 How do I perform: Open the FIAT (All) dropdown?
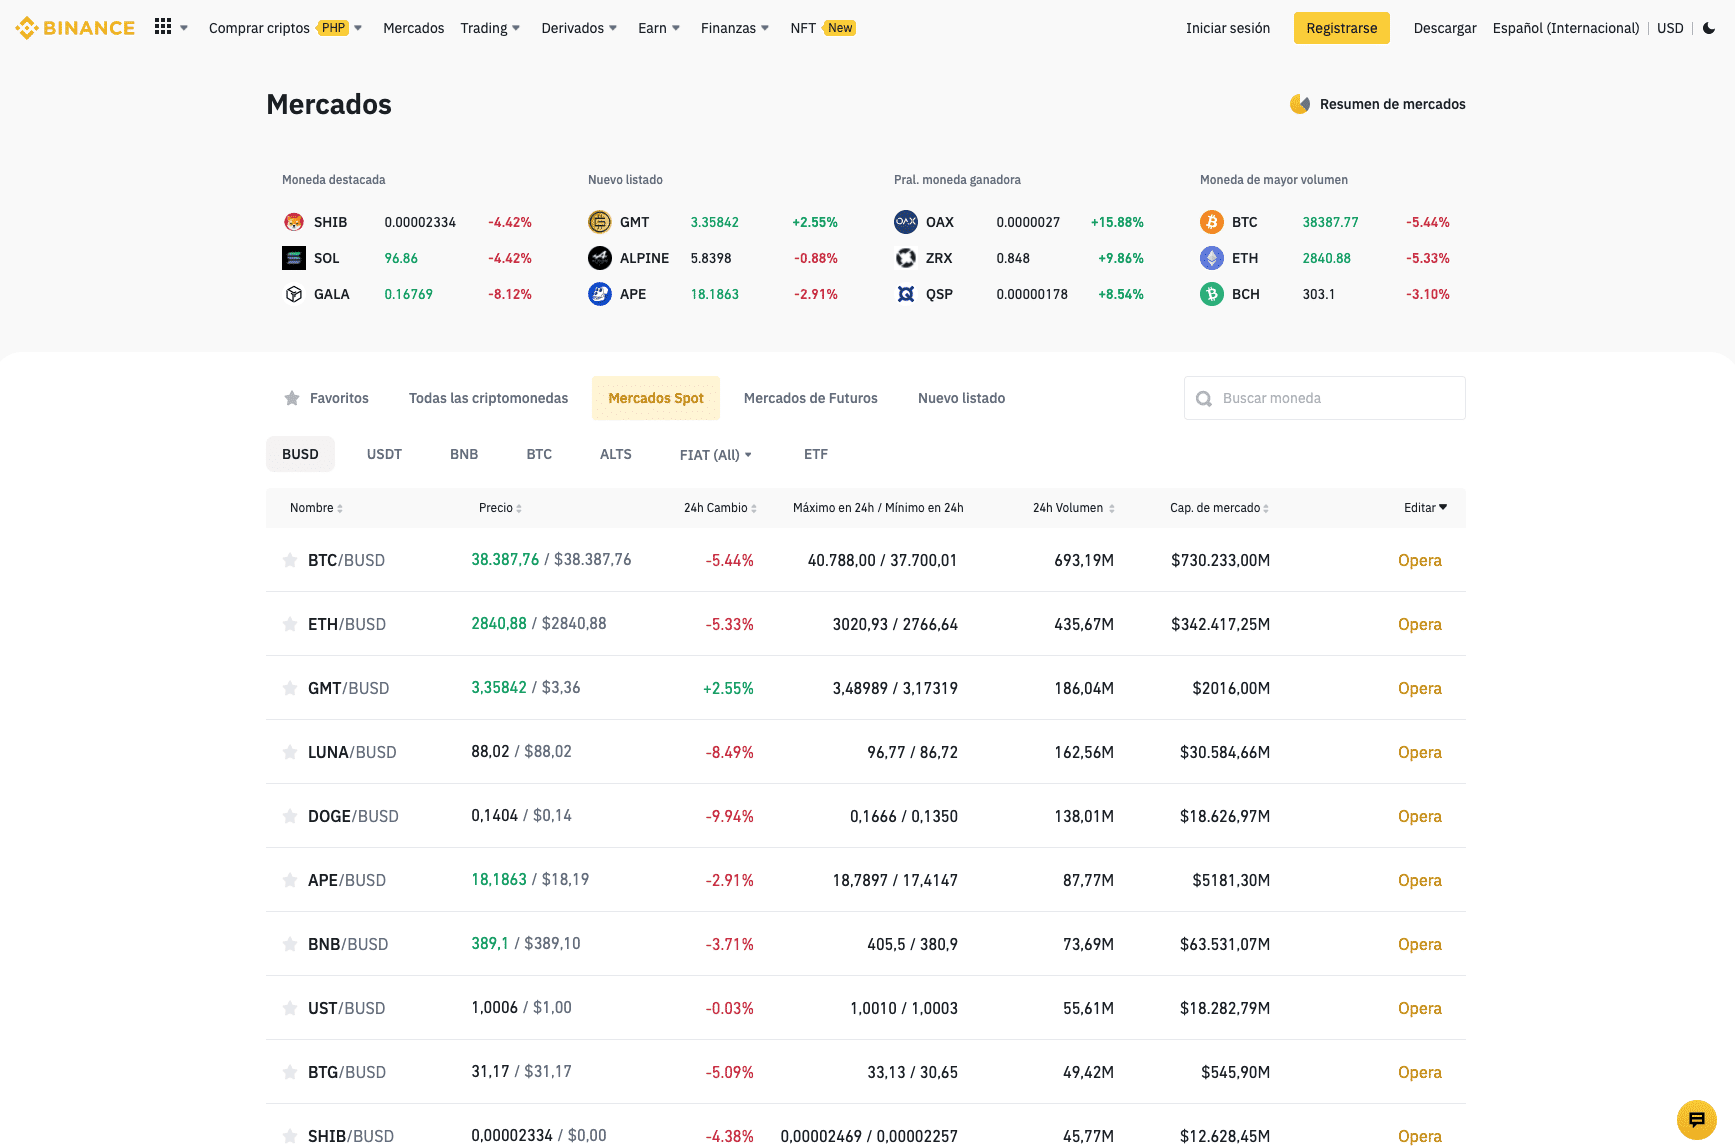[x=716, y=455]
